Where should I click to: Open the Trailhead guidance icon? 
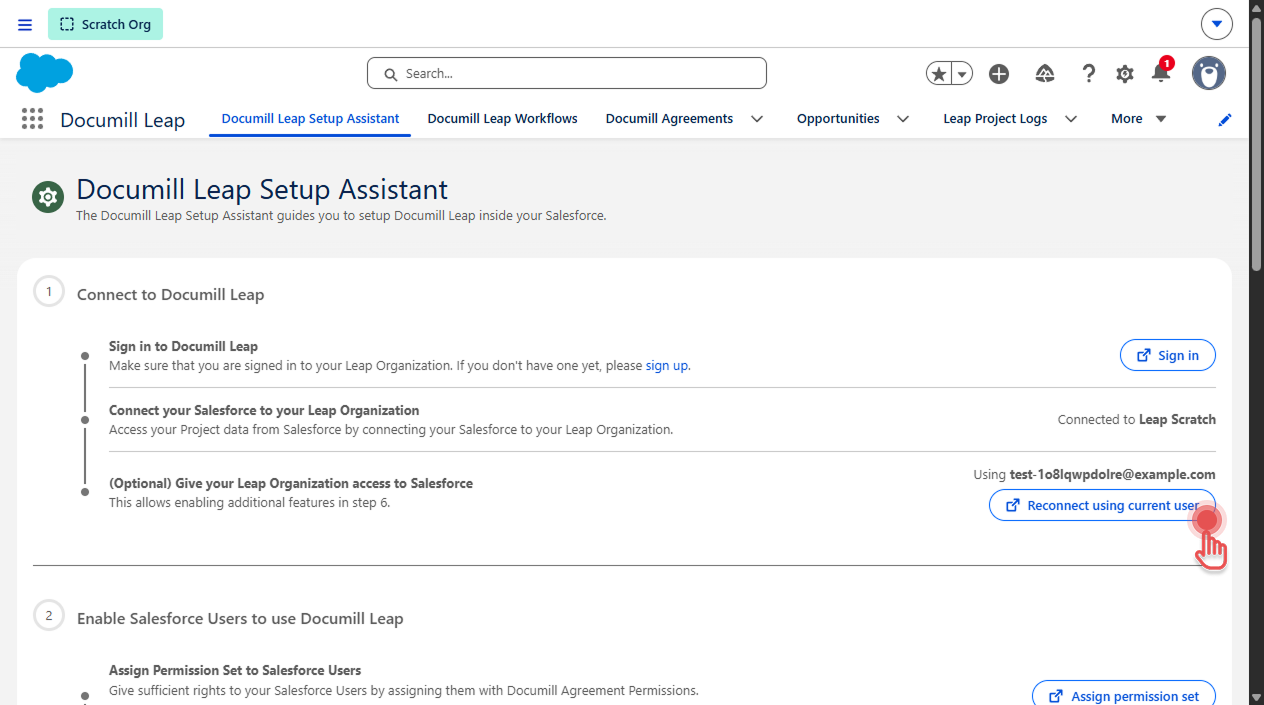(1045, 74)
